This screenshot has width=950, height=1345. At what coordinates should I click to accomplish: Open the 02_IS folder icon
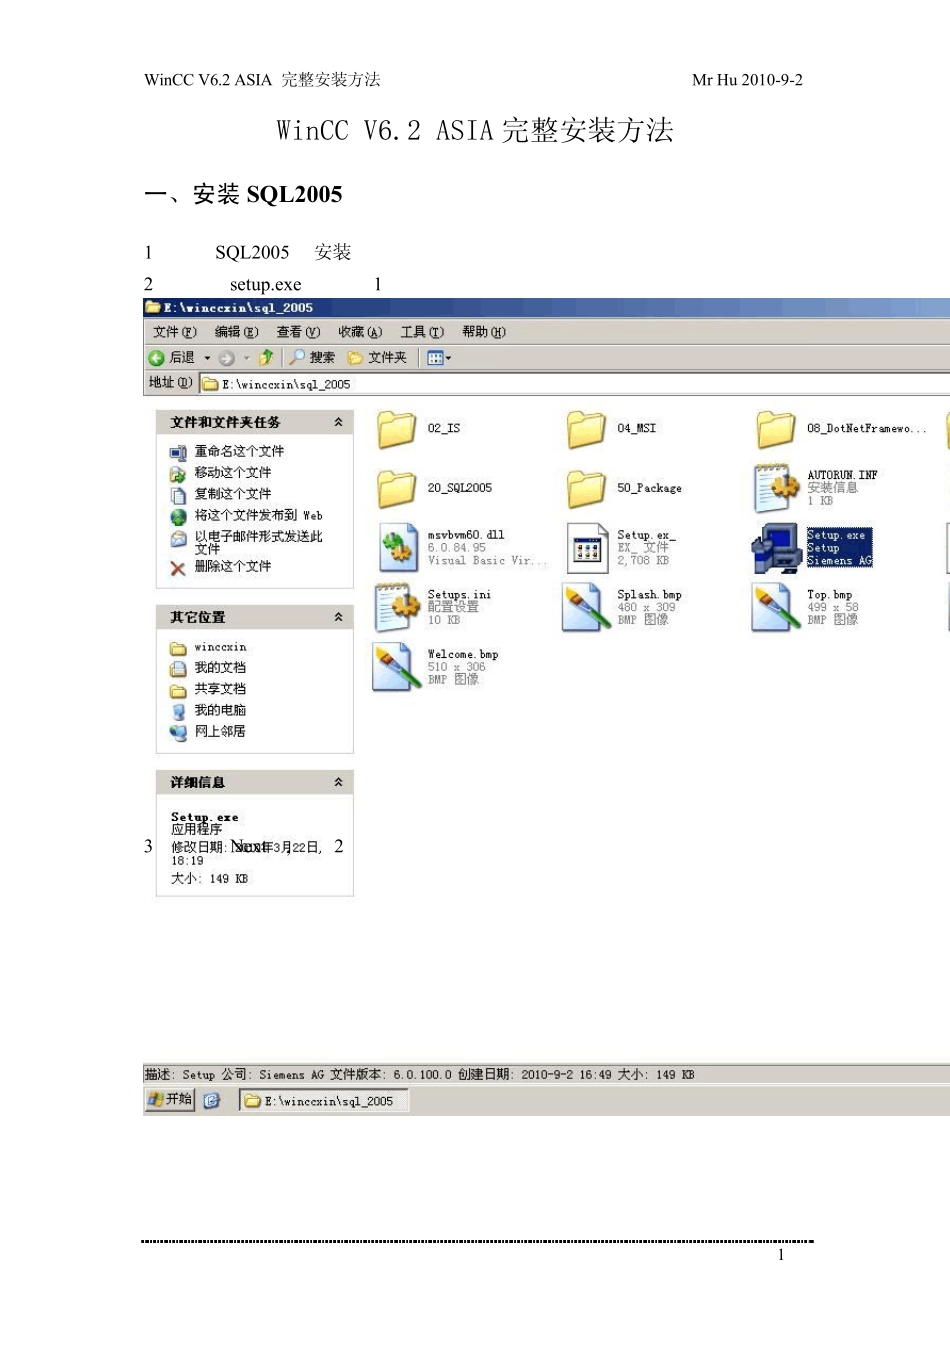[x=396, y=429]
